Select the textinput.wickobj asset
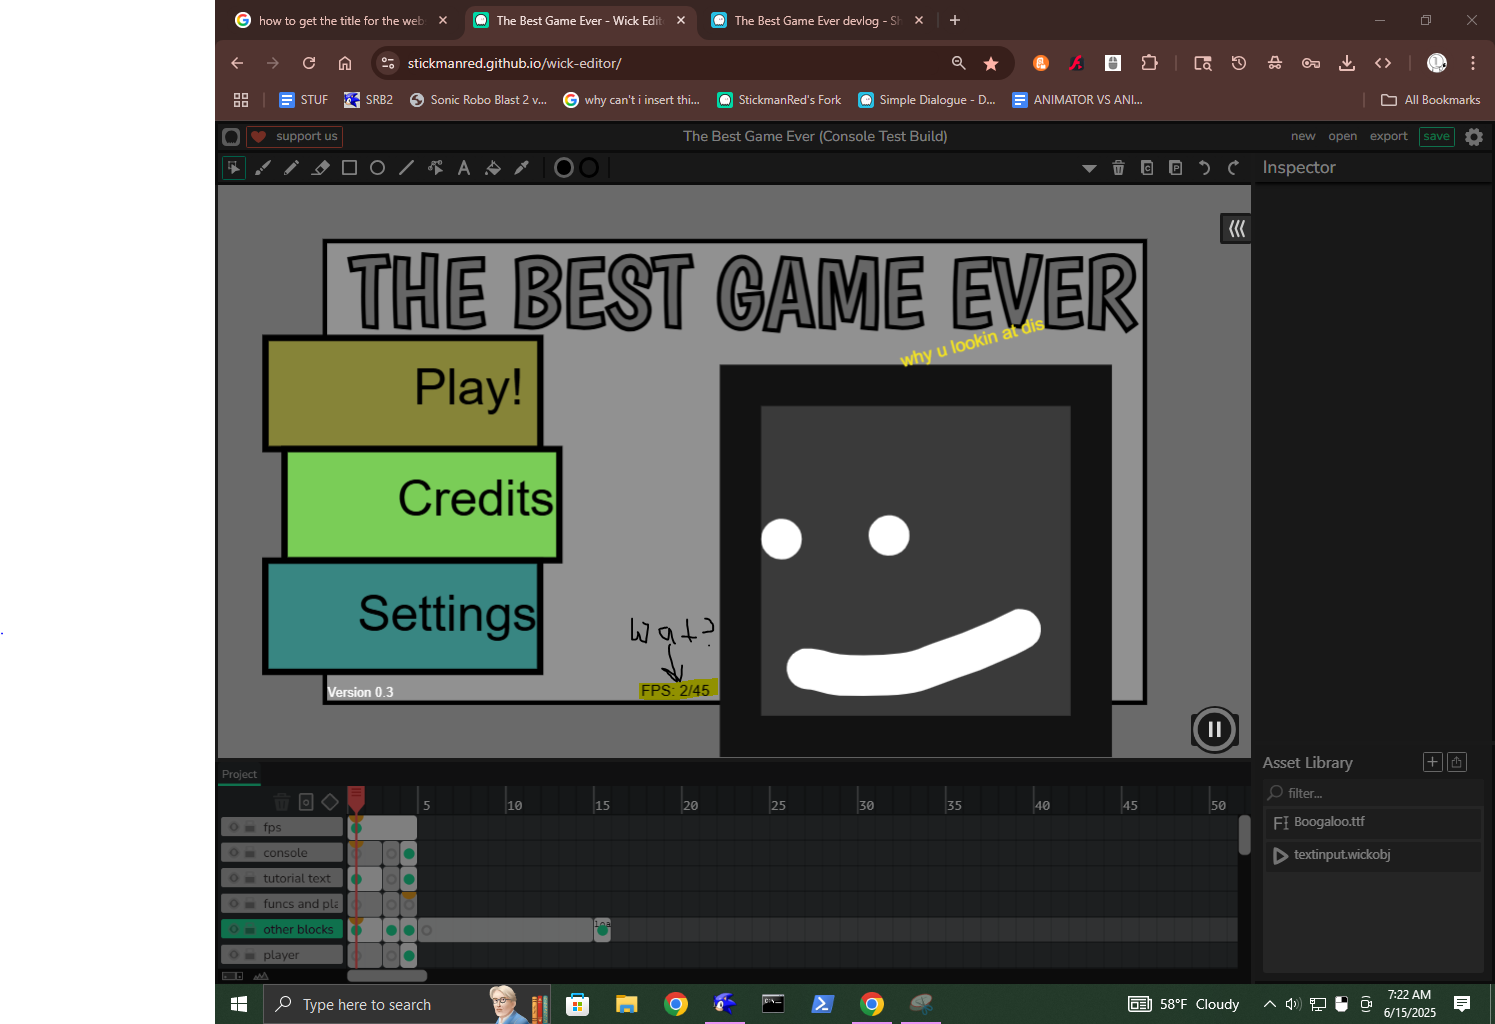Screen dimensions: 1495x1024 pos(1373,855)
